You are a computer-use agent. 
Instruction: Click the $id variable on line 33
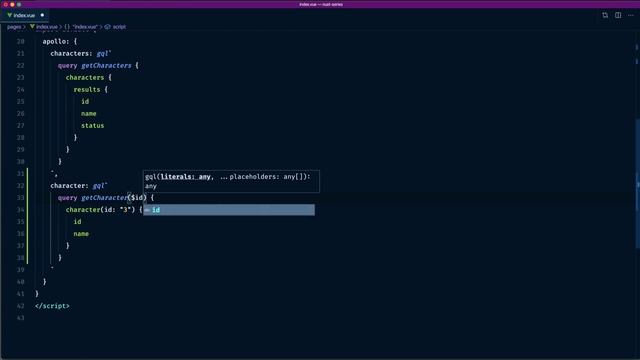coord(137,198)
